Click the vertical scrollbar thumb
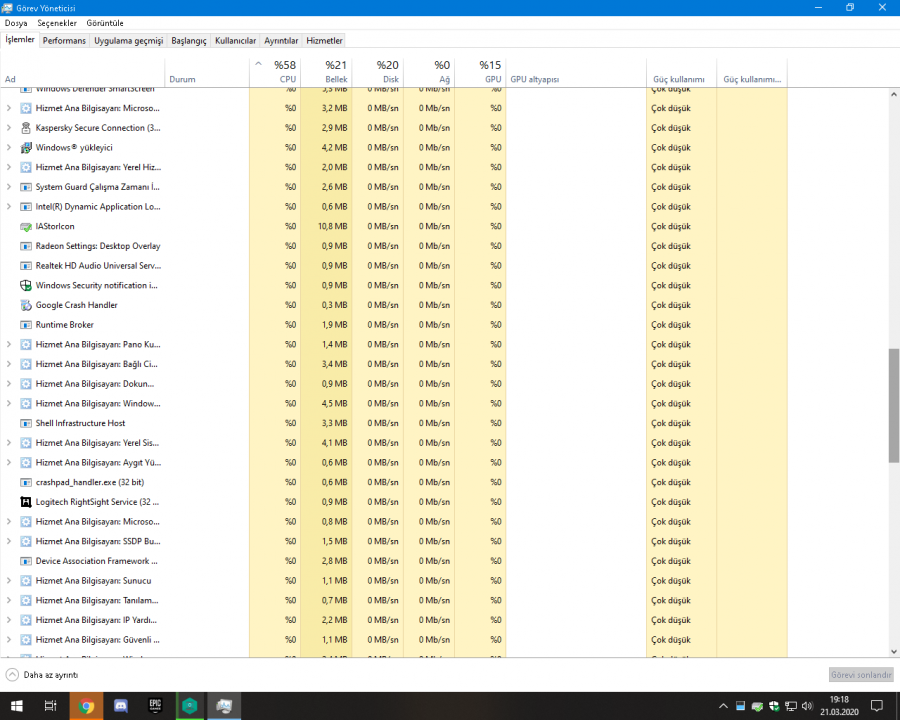The height and width of the screenshot is (720, 900). pos(894,405)
